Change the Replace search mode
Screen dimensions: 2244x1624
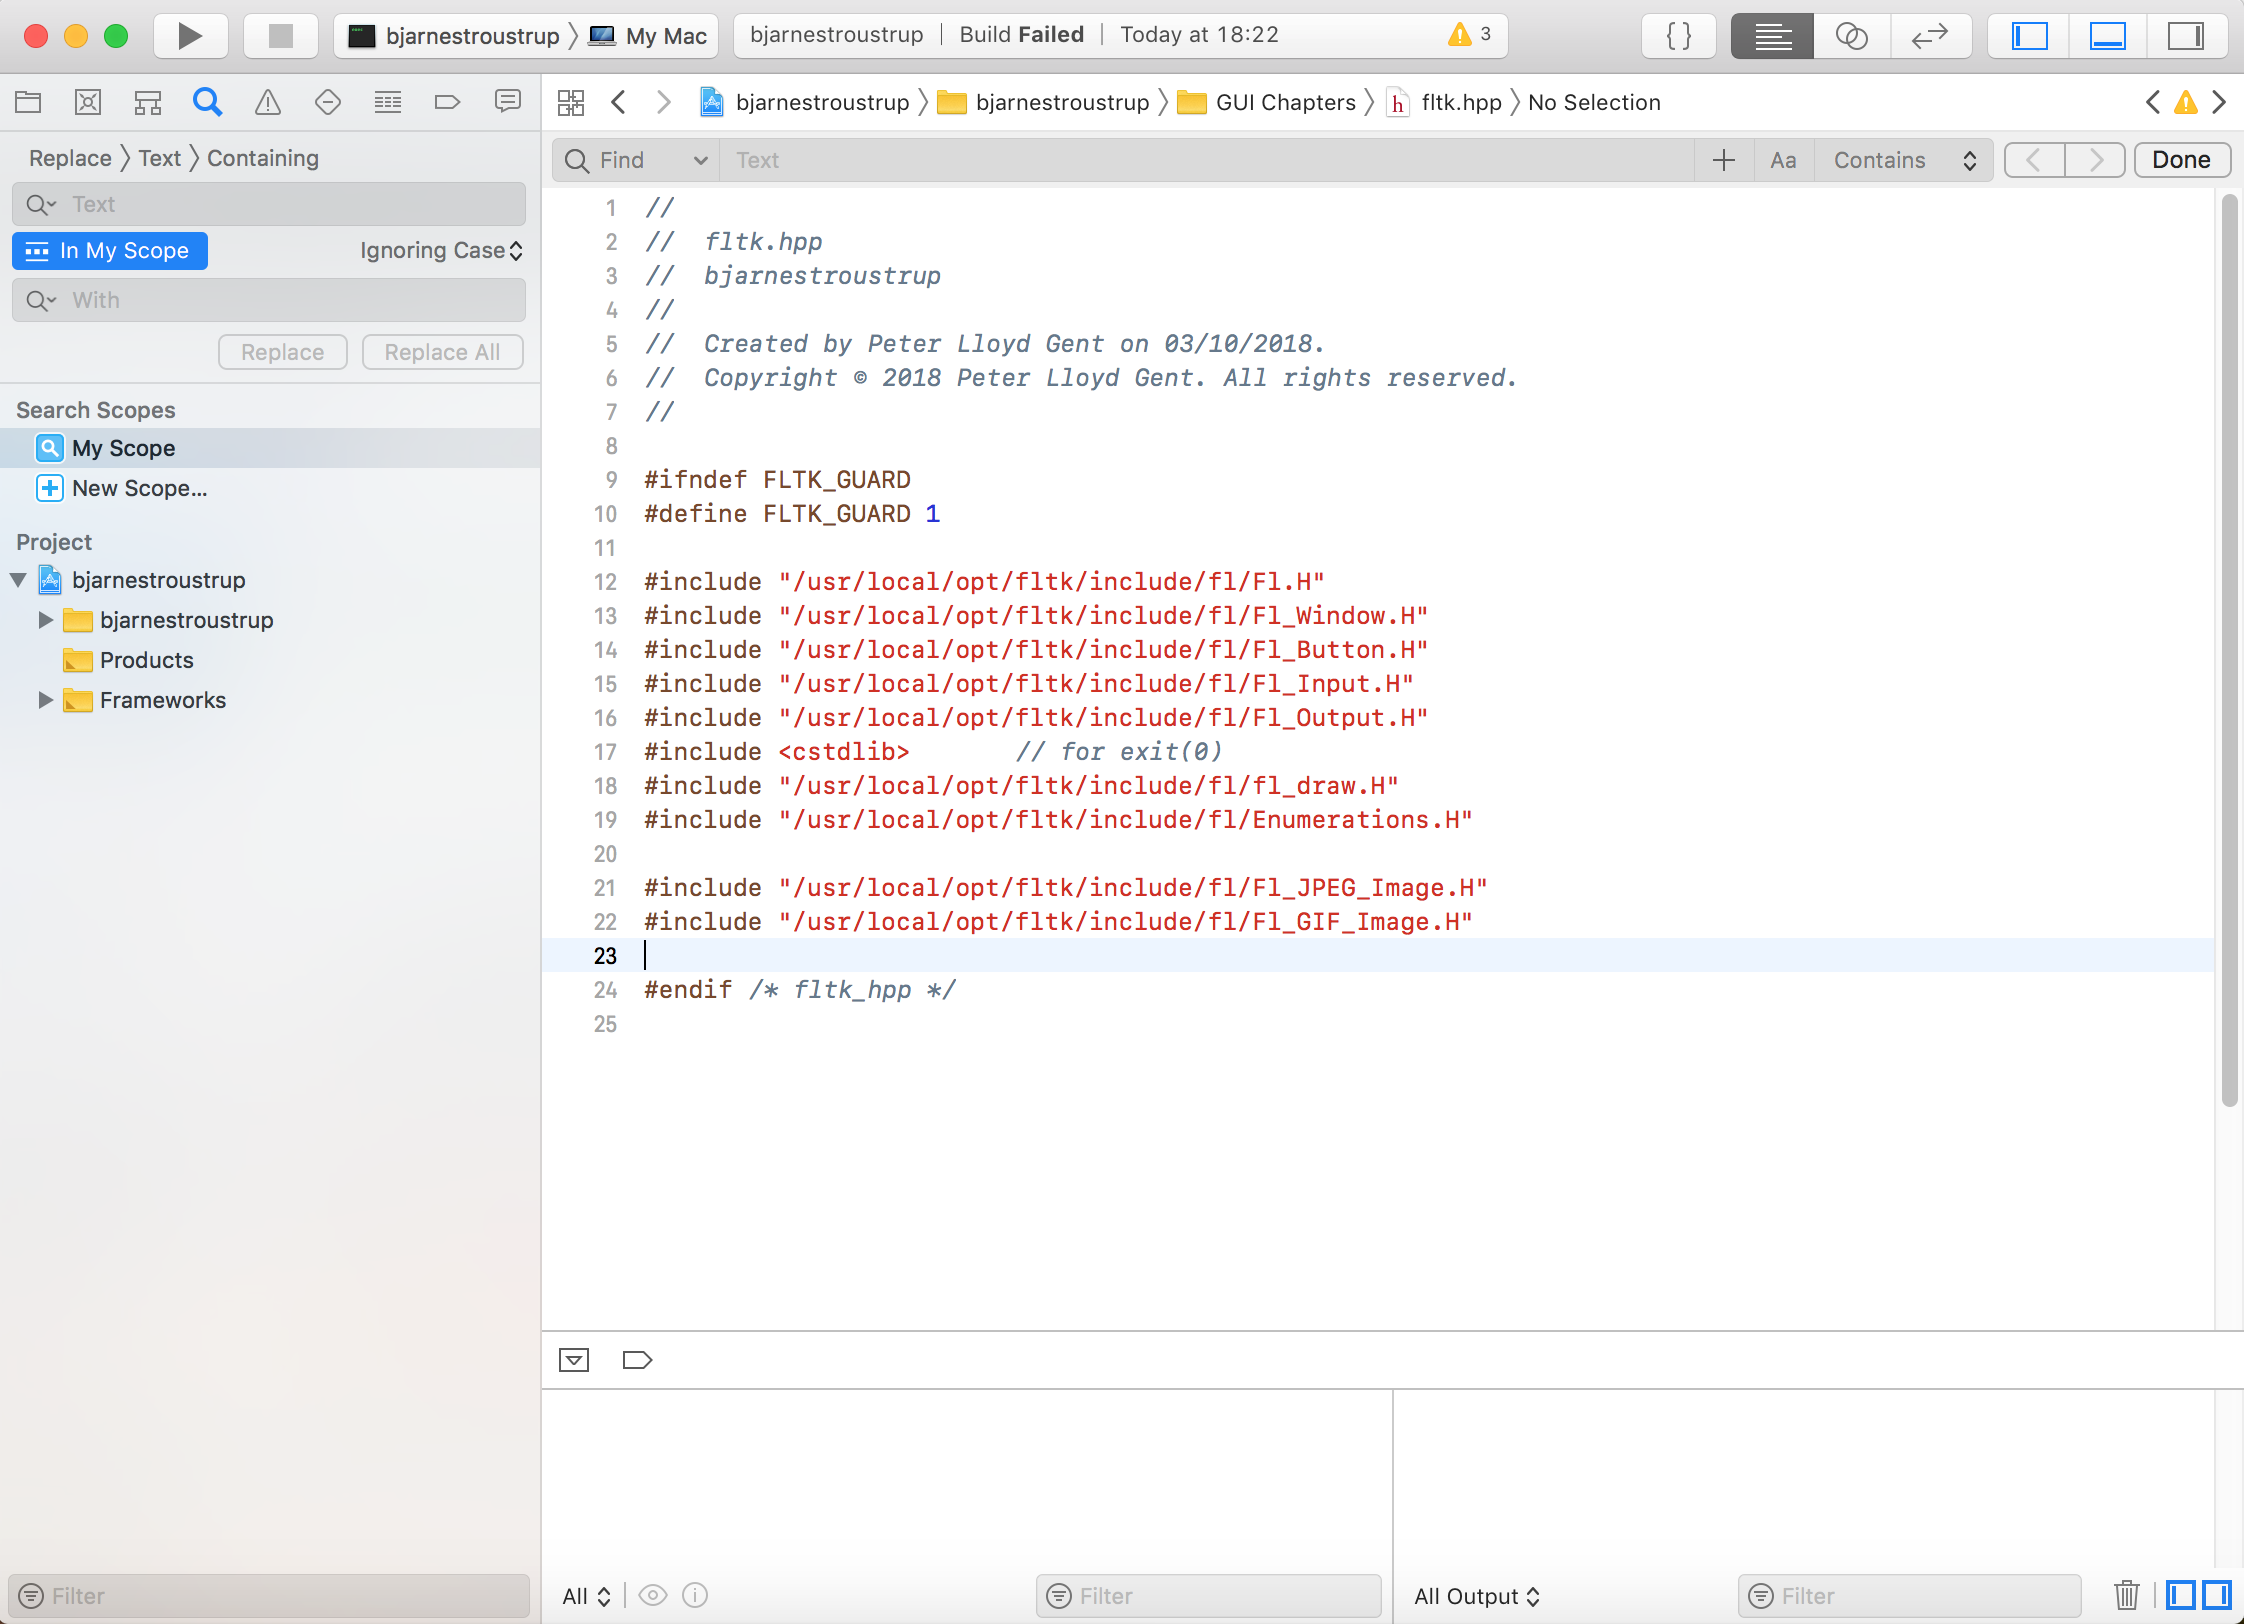pos(70,158)
